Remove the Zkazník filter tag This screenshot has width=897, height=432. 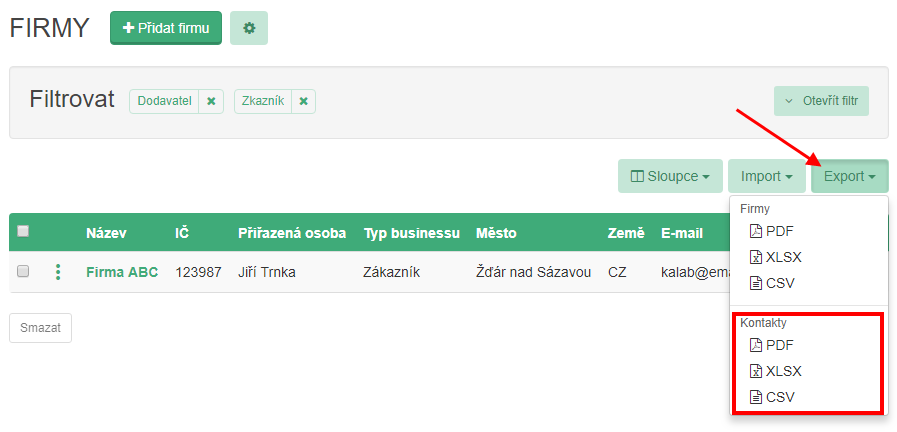click(303, 101)
